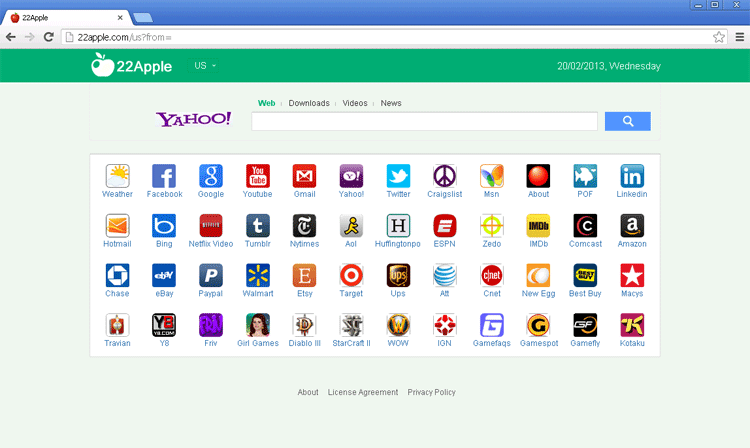Image resolution: width=750 pixels, height=448 pixels.
Task: Click the YouTube shortcut icon
Action: 257,176
